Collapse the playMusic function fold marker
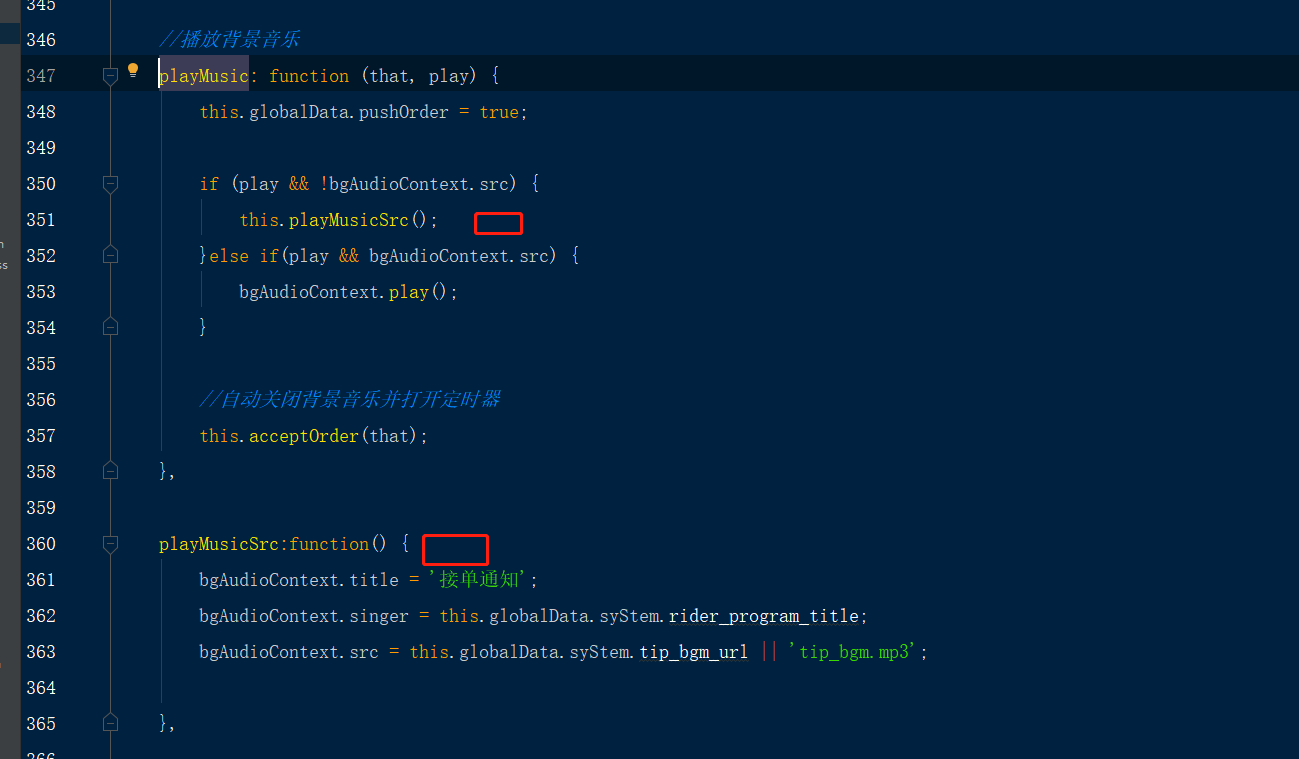1299x759 pixels. (110, 76)
